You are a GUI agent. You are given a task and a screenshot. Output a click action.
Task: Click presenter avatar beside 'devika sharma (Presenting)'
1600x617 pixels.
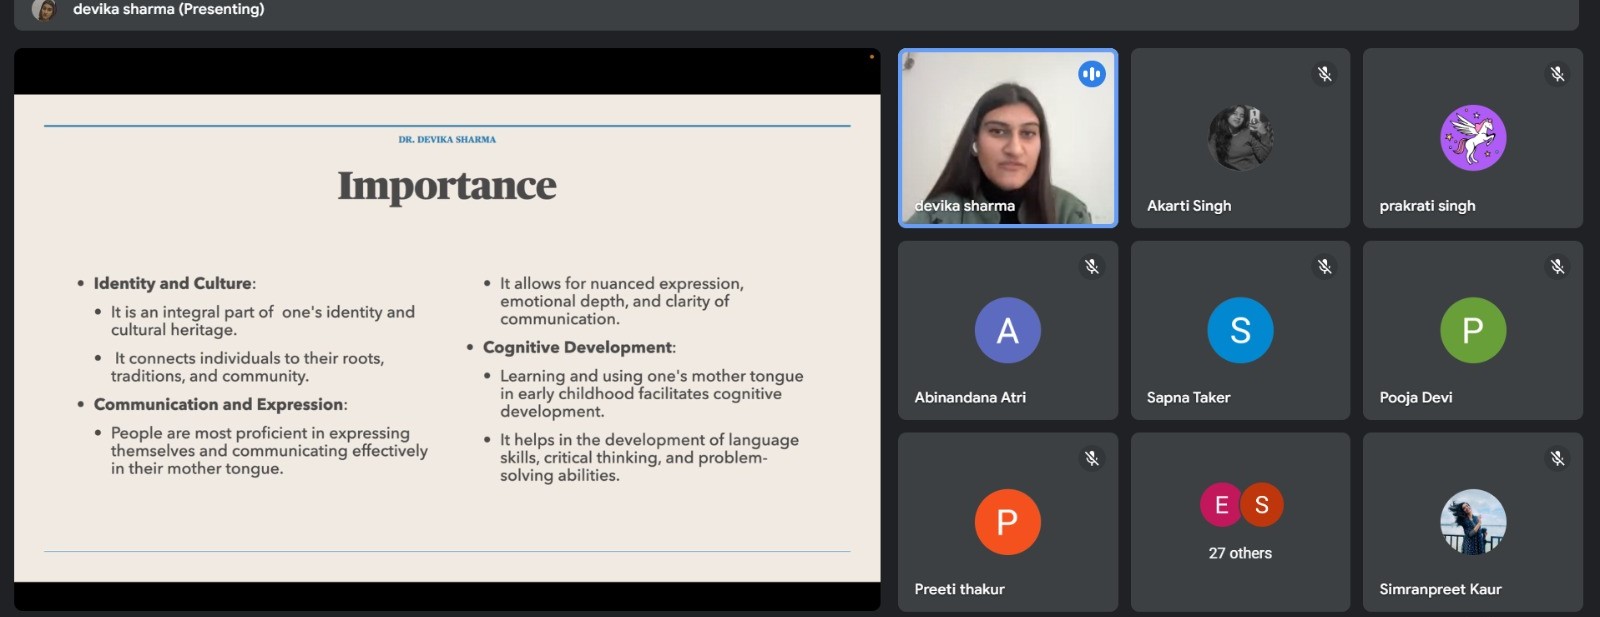[44, 10]
